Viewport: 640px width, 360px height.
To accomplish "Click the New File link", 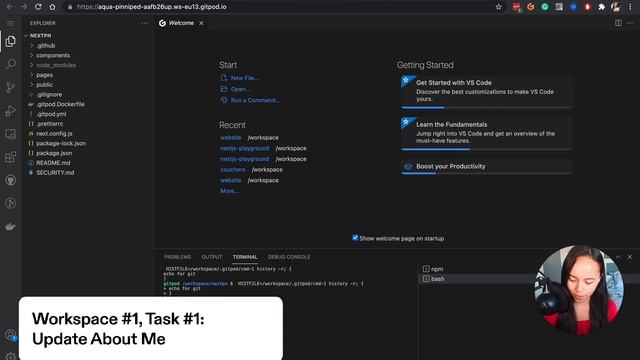I will (x=244, y=78).
